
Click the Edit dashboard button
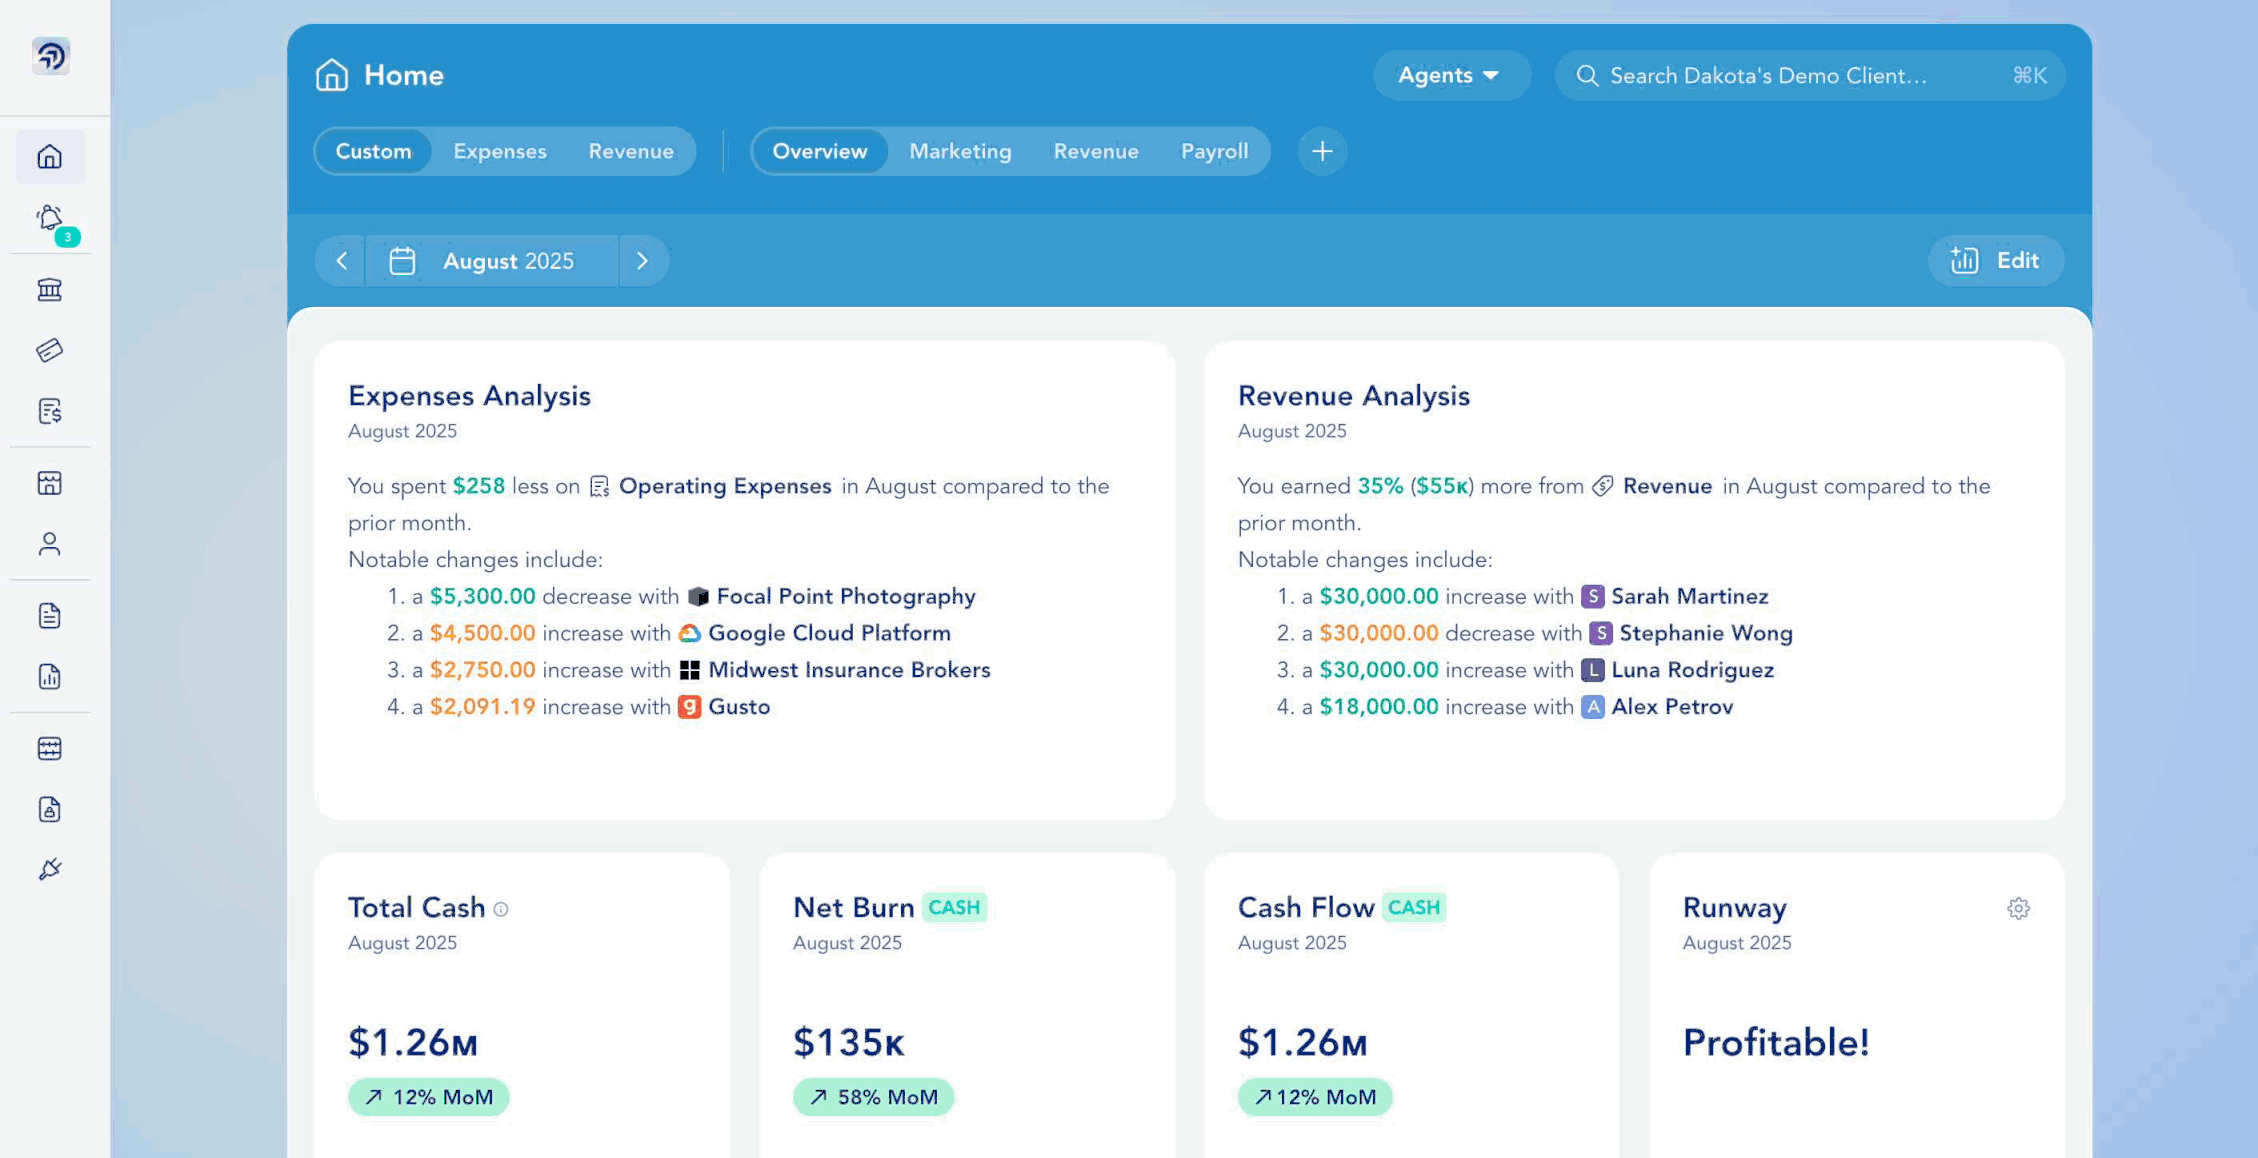(x=1995, y=261)
